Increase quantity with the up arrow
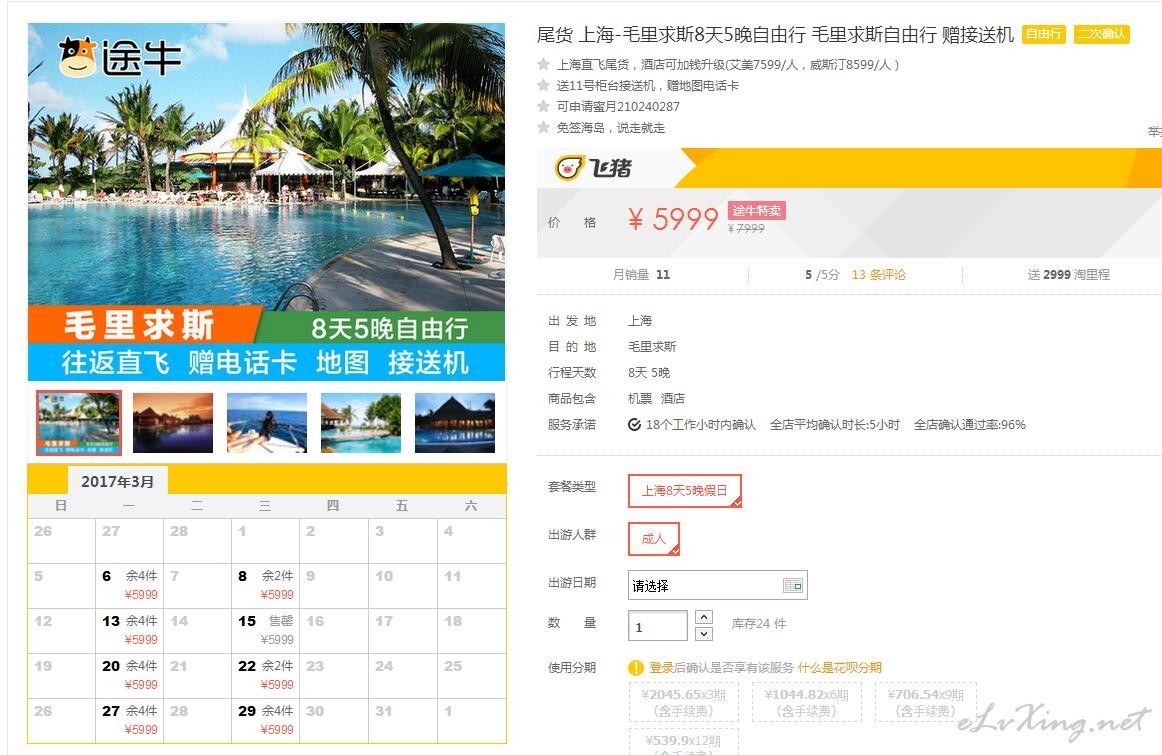 (x=704, y=617)
